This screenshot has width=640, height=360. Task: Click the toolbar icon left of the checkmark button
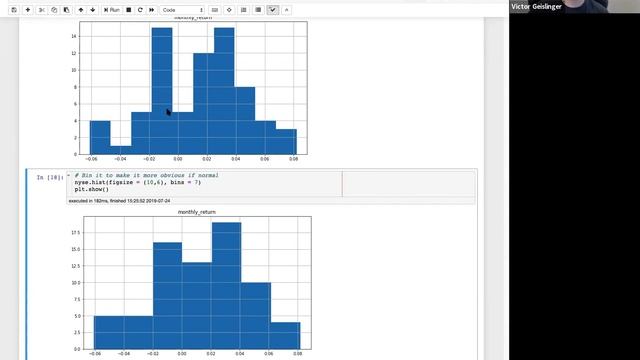tap(258, 10)
